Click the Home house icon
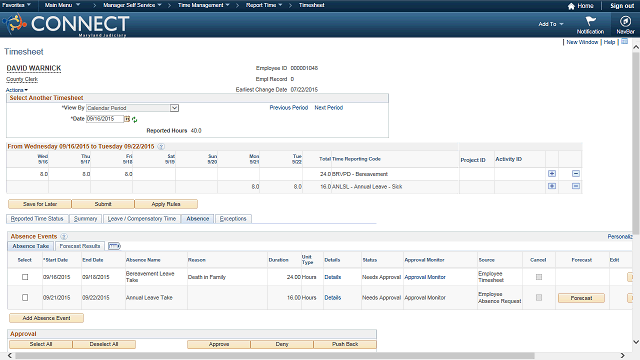 click(x=571, y=6)
